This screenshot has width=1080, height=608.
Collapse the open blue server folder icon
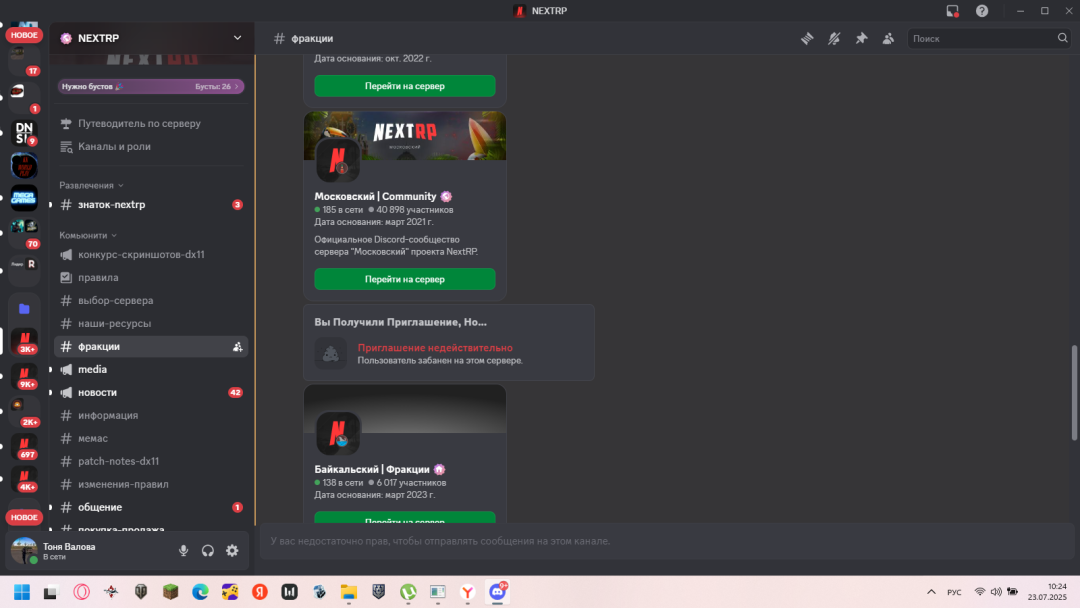[x=24, y=308]
